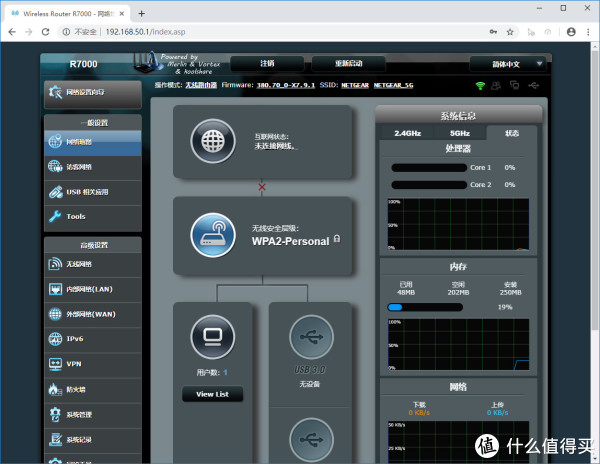Click the client count number 1
This screenshot has height=464, width=600.
click(225, 373)
